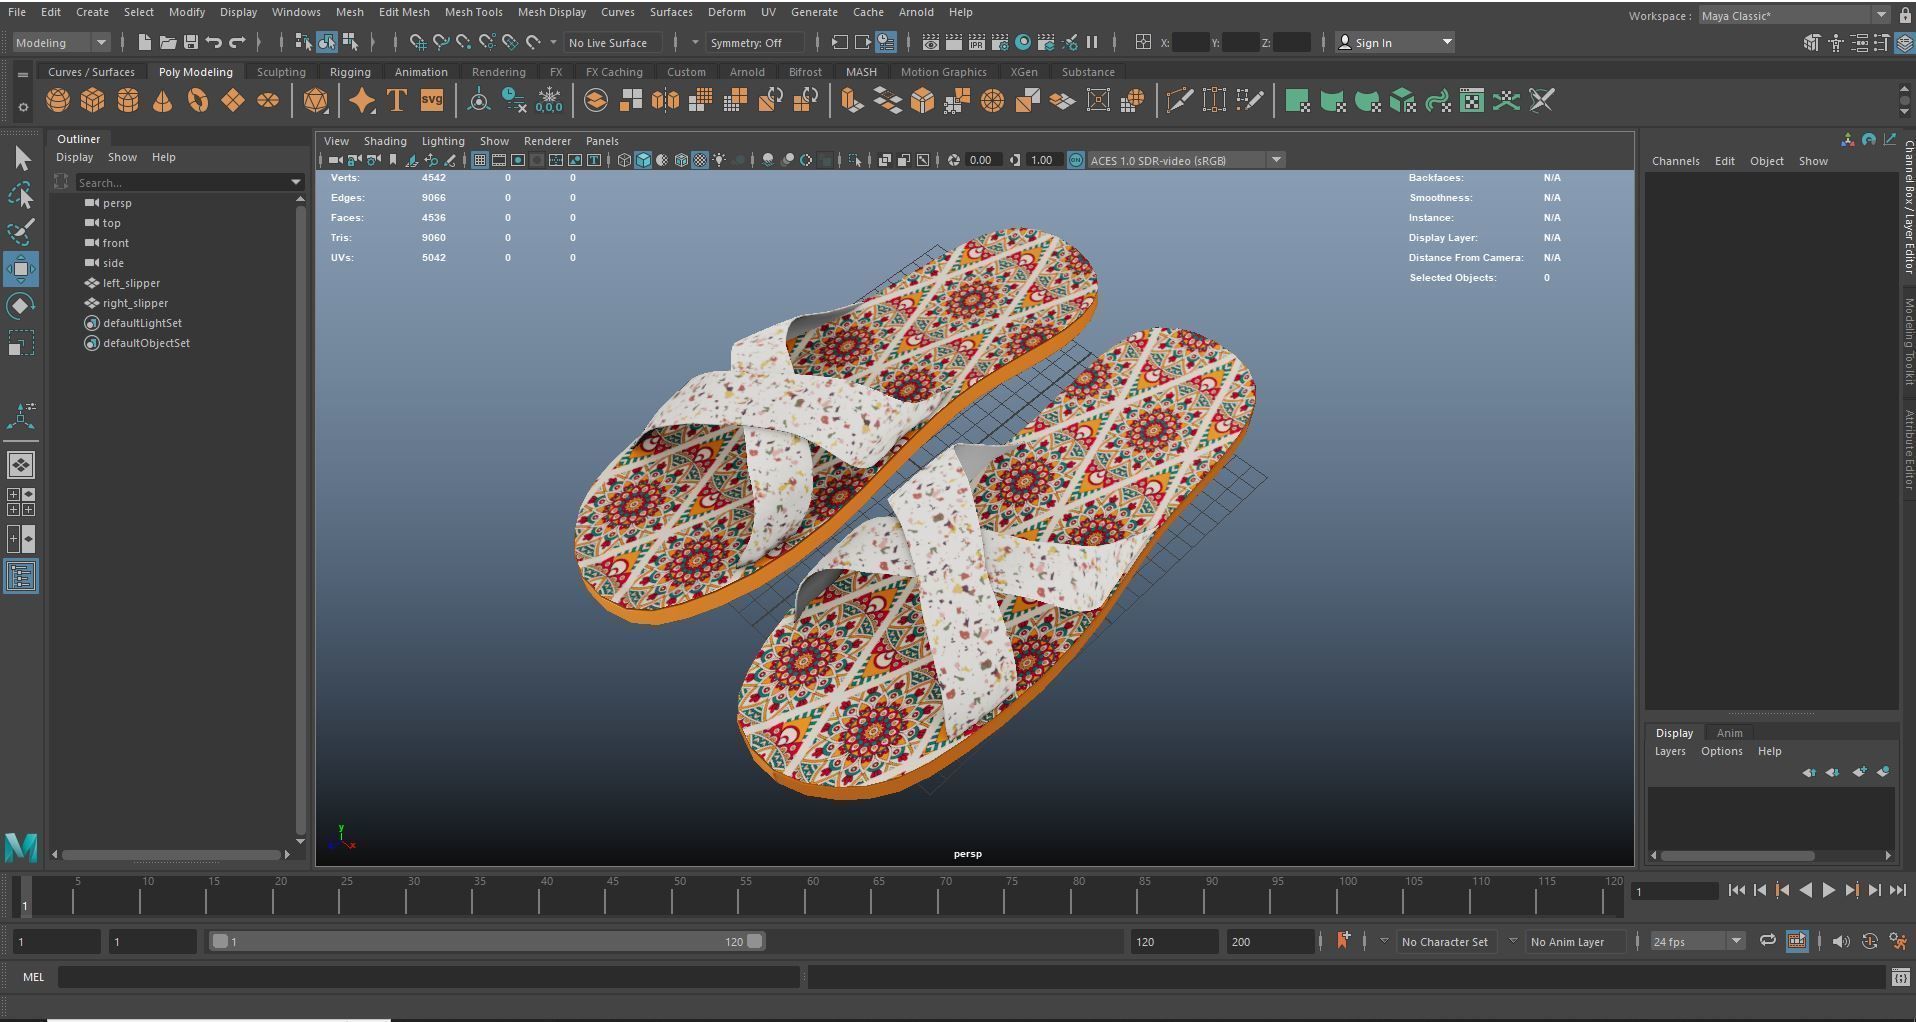Toggle use all lights in viewport
The width and height of the screenshot is (1916, 1022).
719,160
